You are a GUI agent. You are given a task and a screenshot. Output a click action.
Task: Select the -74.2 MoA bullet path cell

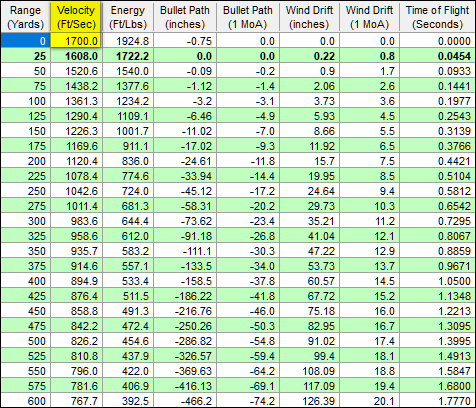pyautogui.click(x=248, y=400)
